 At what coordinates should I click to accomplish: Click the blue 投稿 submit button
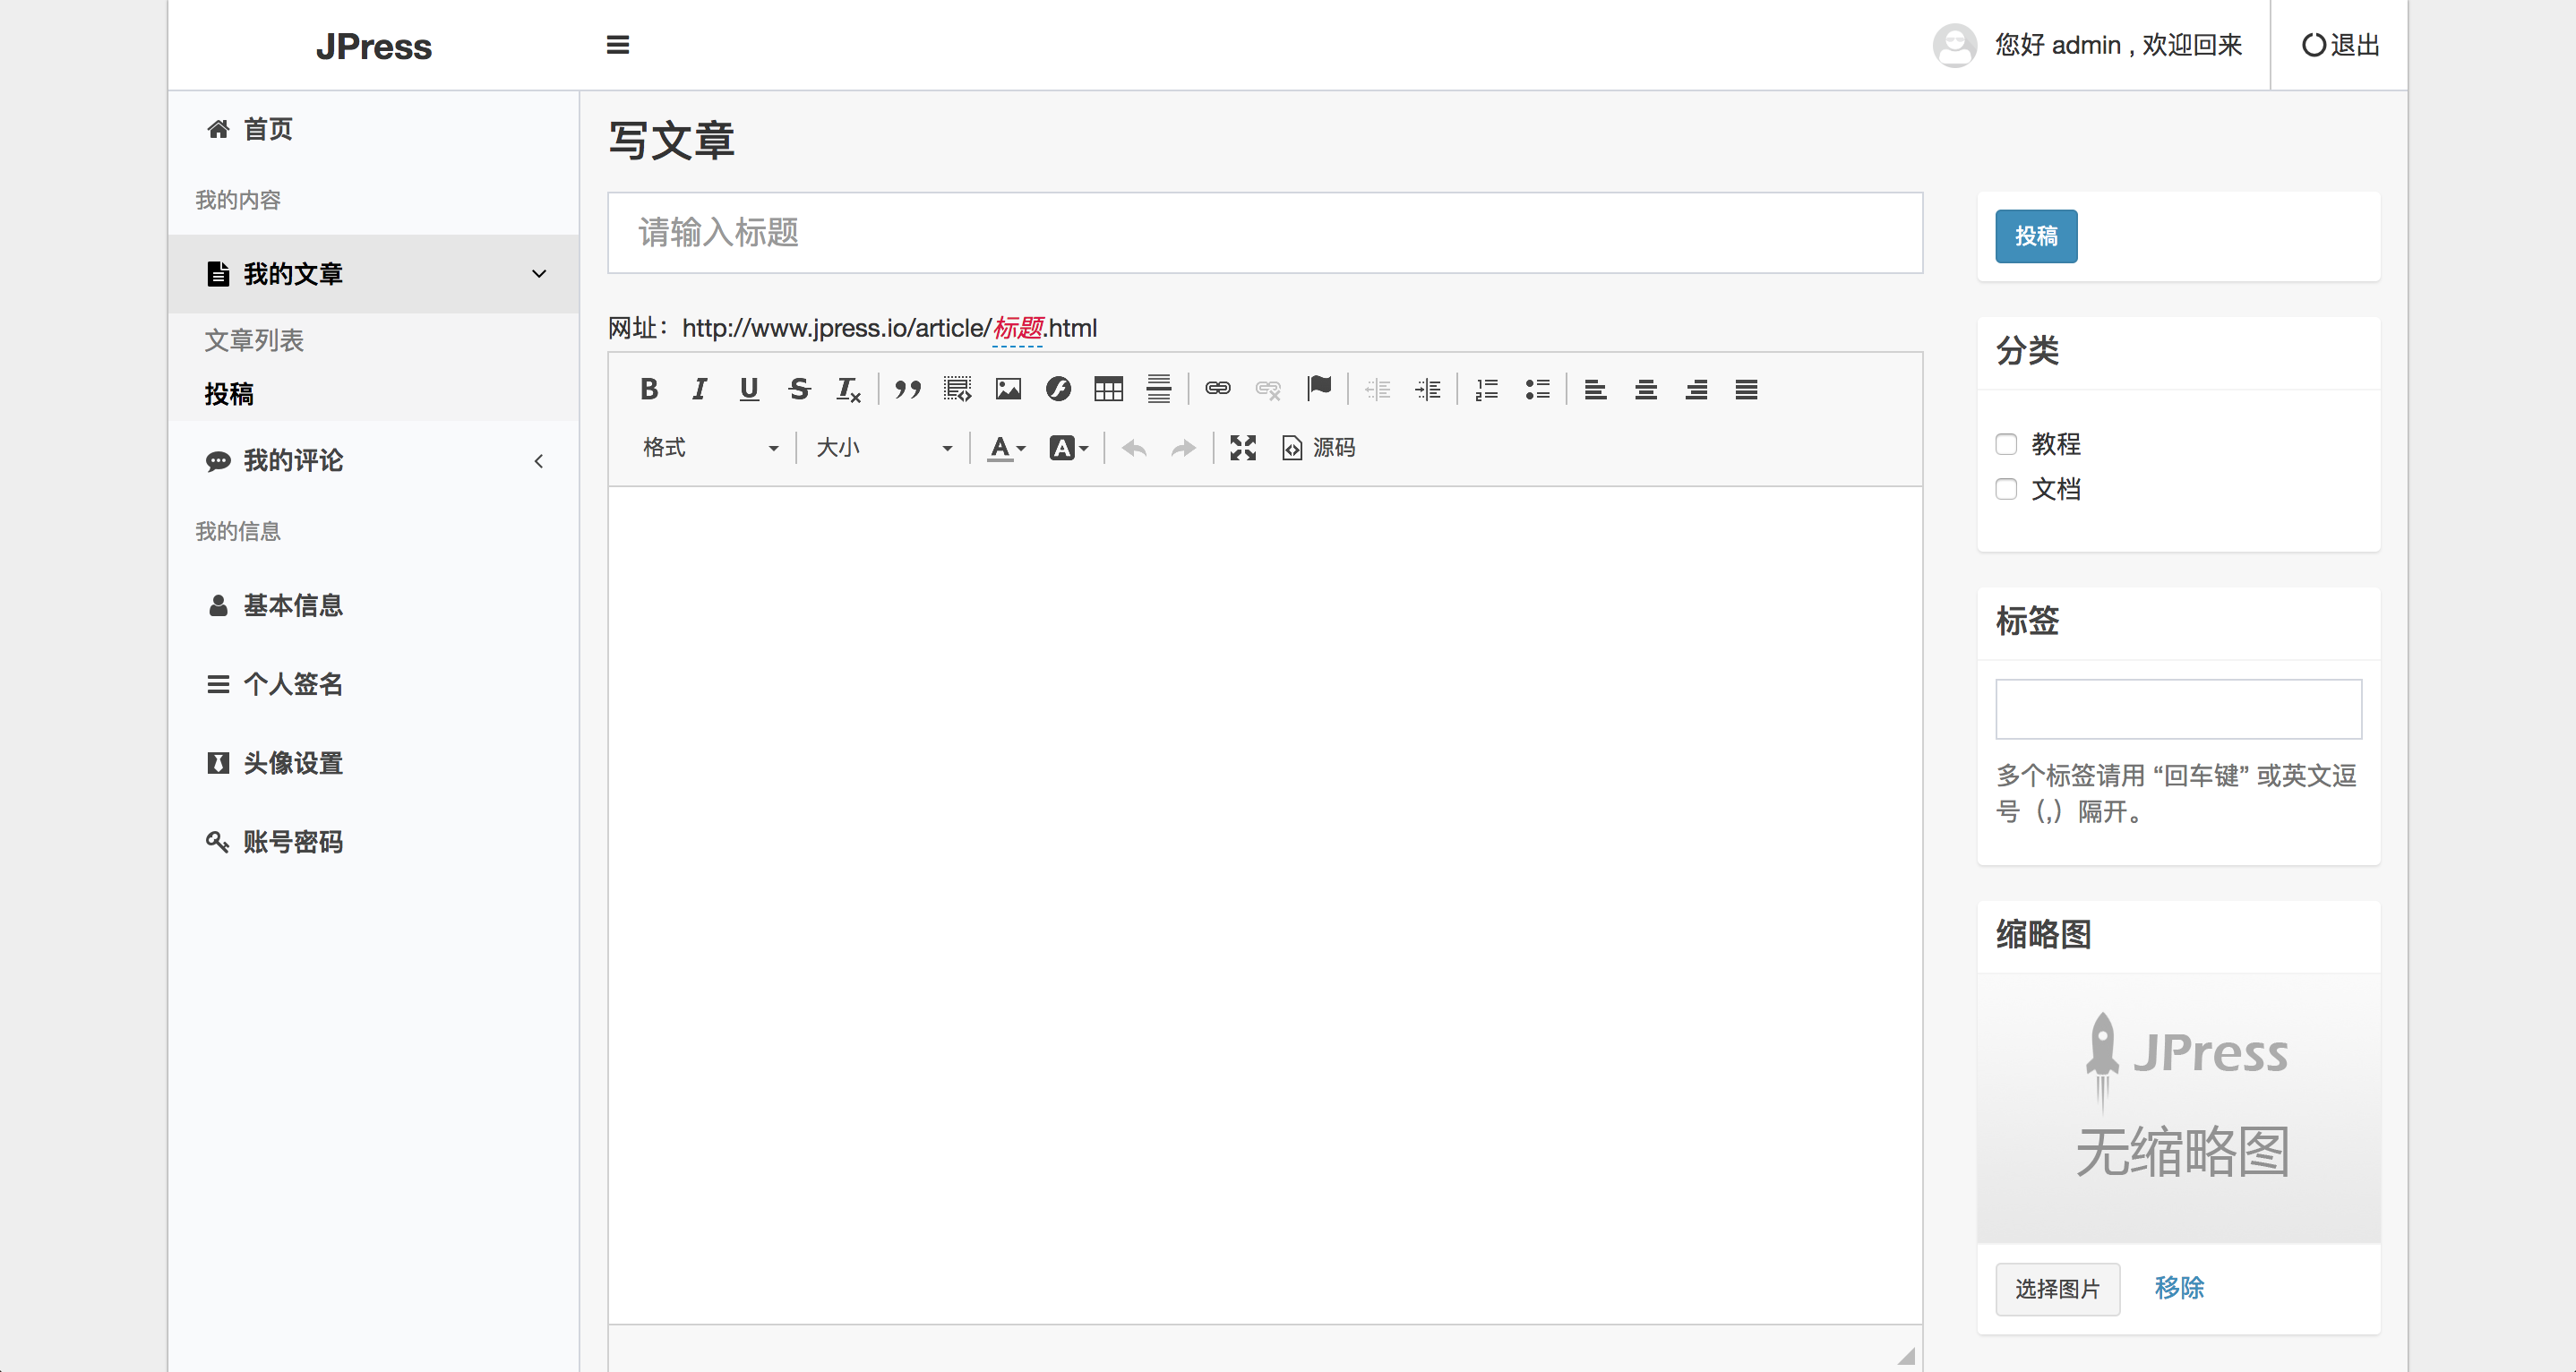[2036, 237]
